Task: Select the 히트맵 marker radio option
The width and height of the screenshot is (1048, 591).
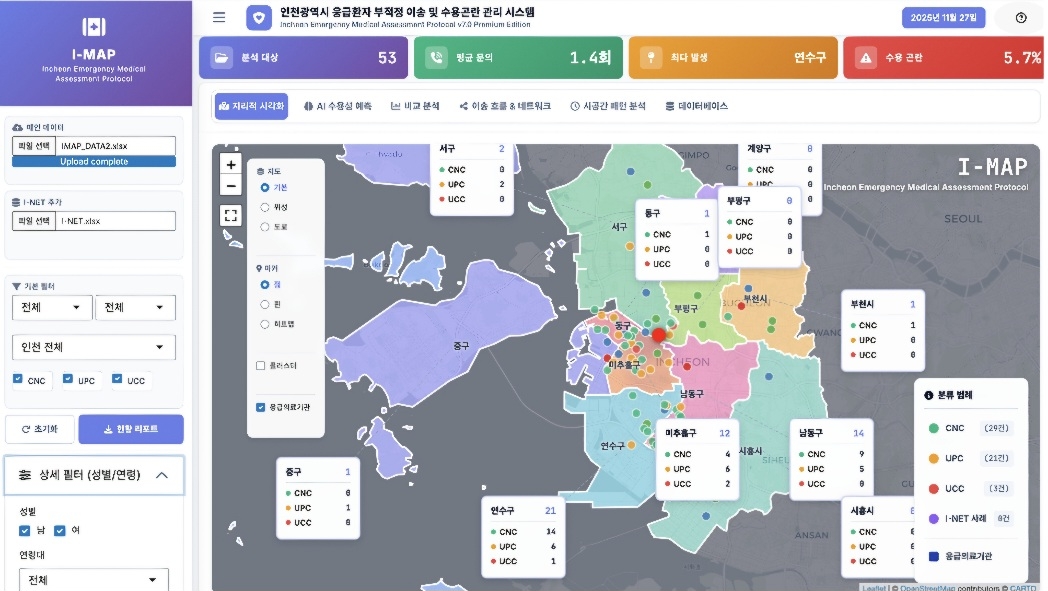Action: [x=265, y=324]
